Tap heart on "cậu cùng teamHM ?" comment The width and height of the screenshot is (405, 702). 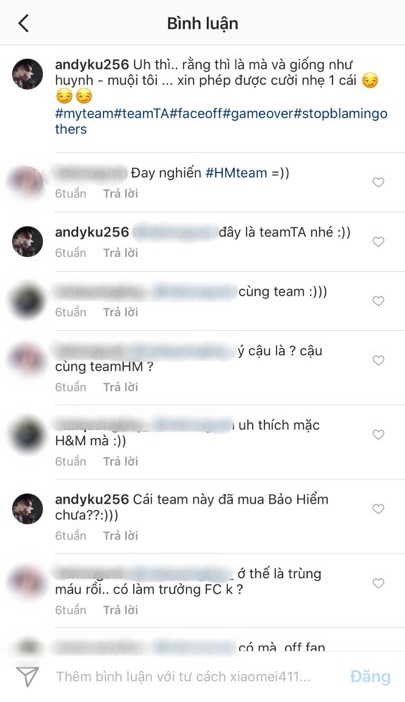(x=378, y=360)
